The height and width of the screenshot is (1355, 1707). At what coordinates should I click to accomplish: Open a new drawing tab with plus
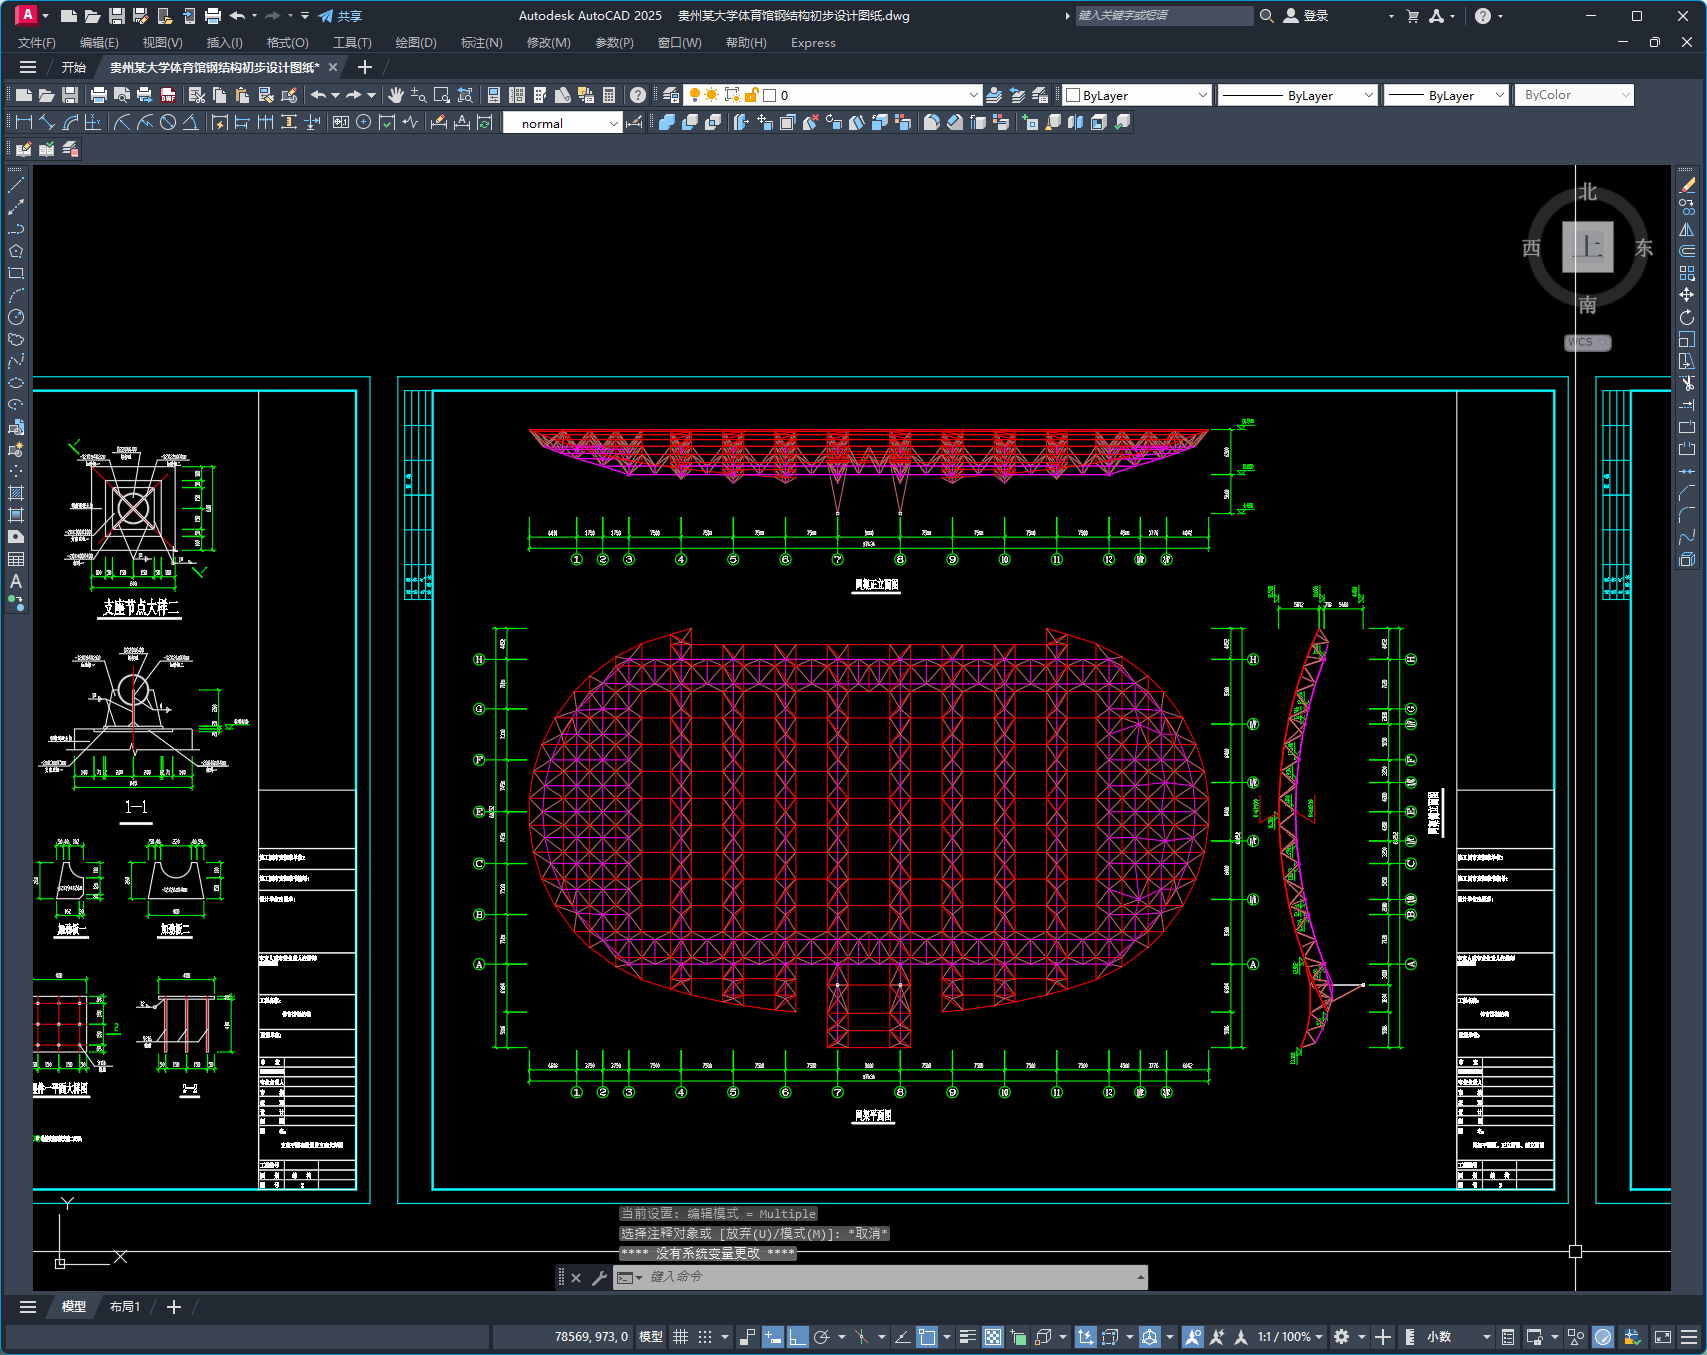(x=365, y=67)
